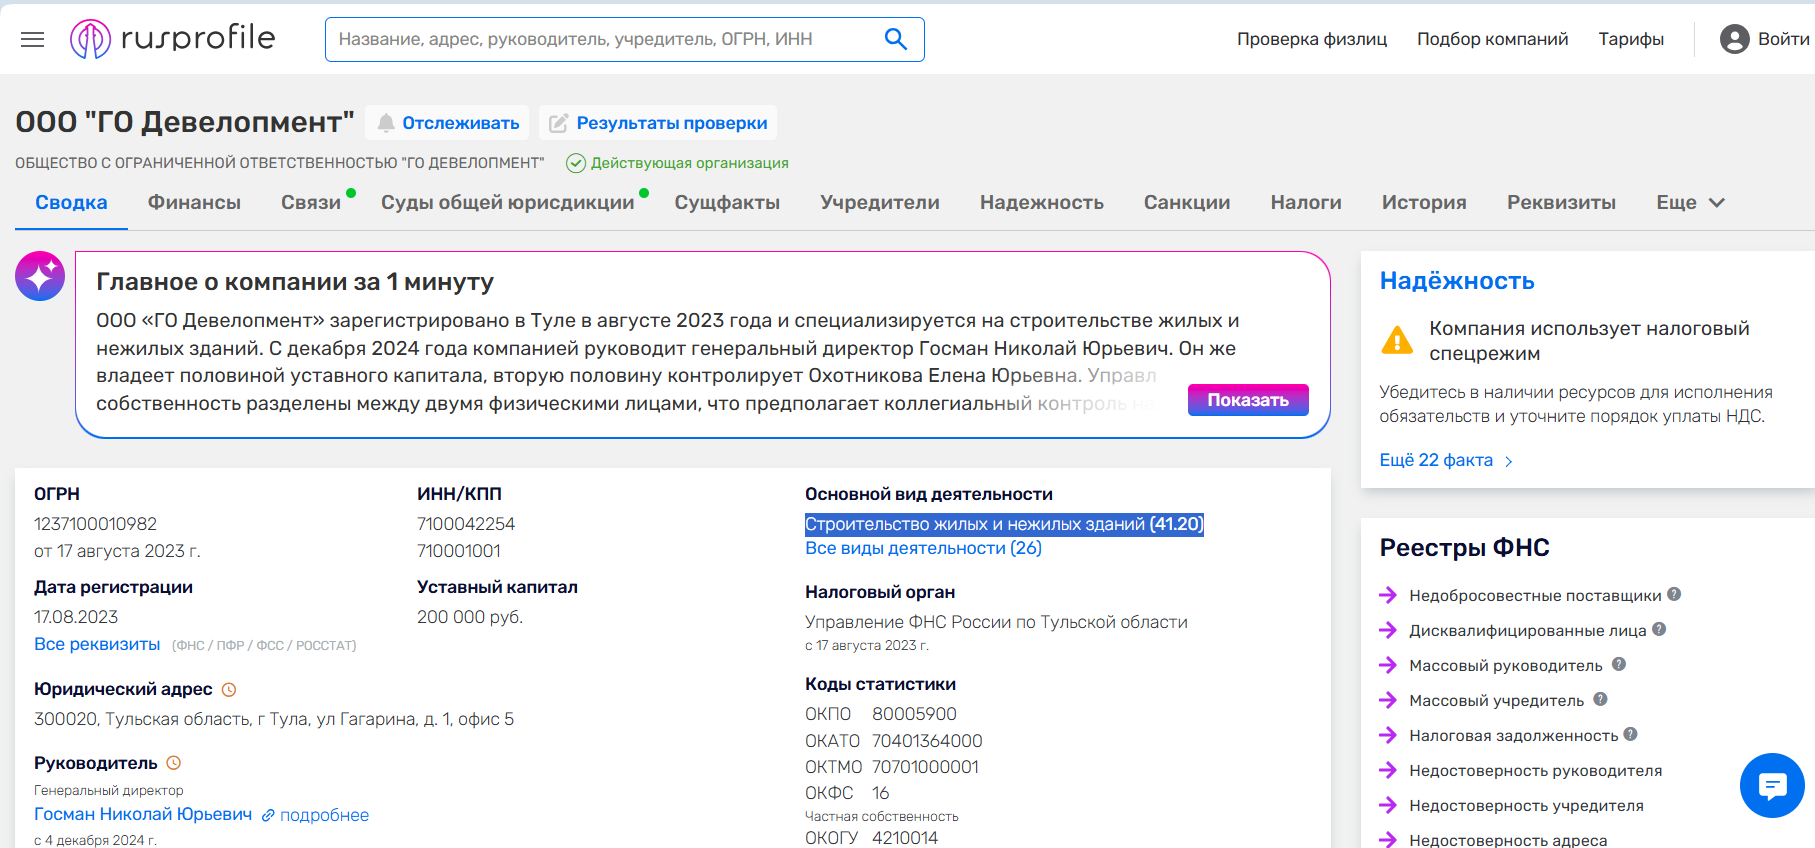Expand Ещё 22 факта chevron link
Image resolution: width=1815 pixels, height=848 pixels.
[x=1446, y=461]
